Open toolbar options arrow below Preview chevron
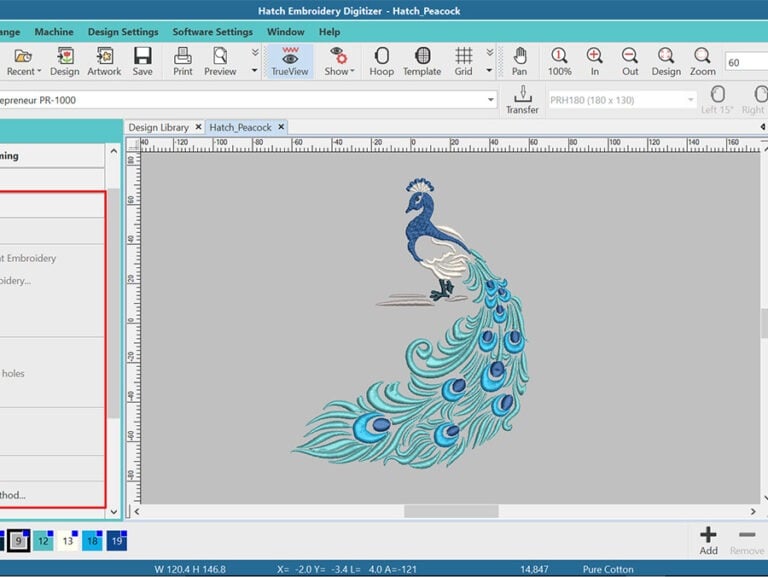This screenshot has height=577, width=768. [x=255, y=71]
